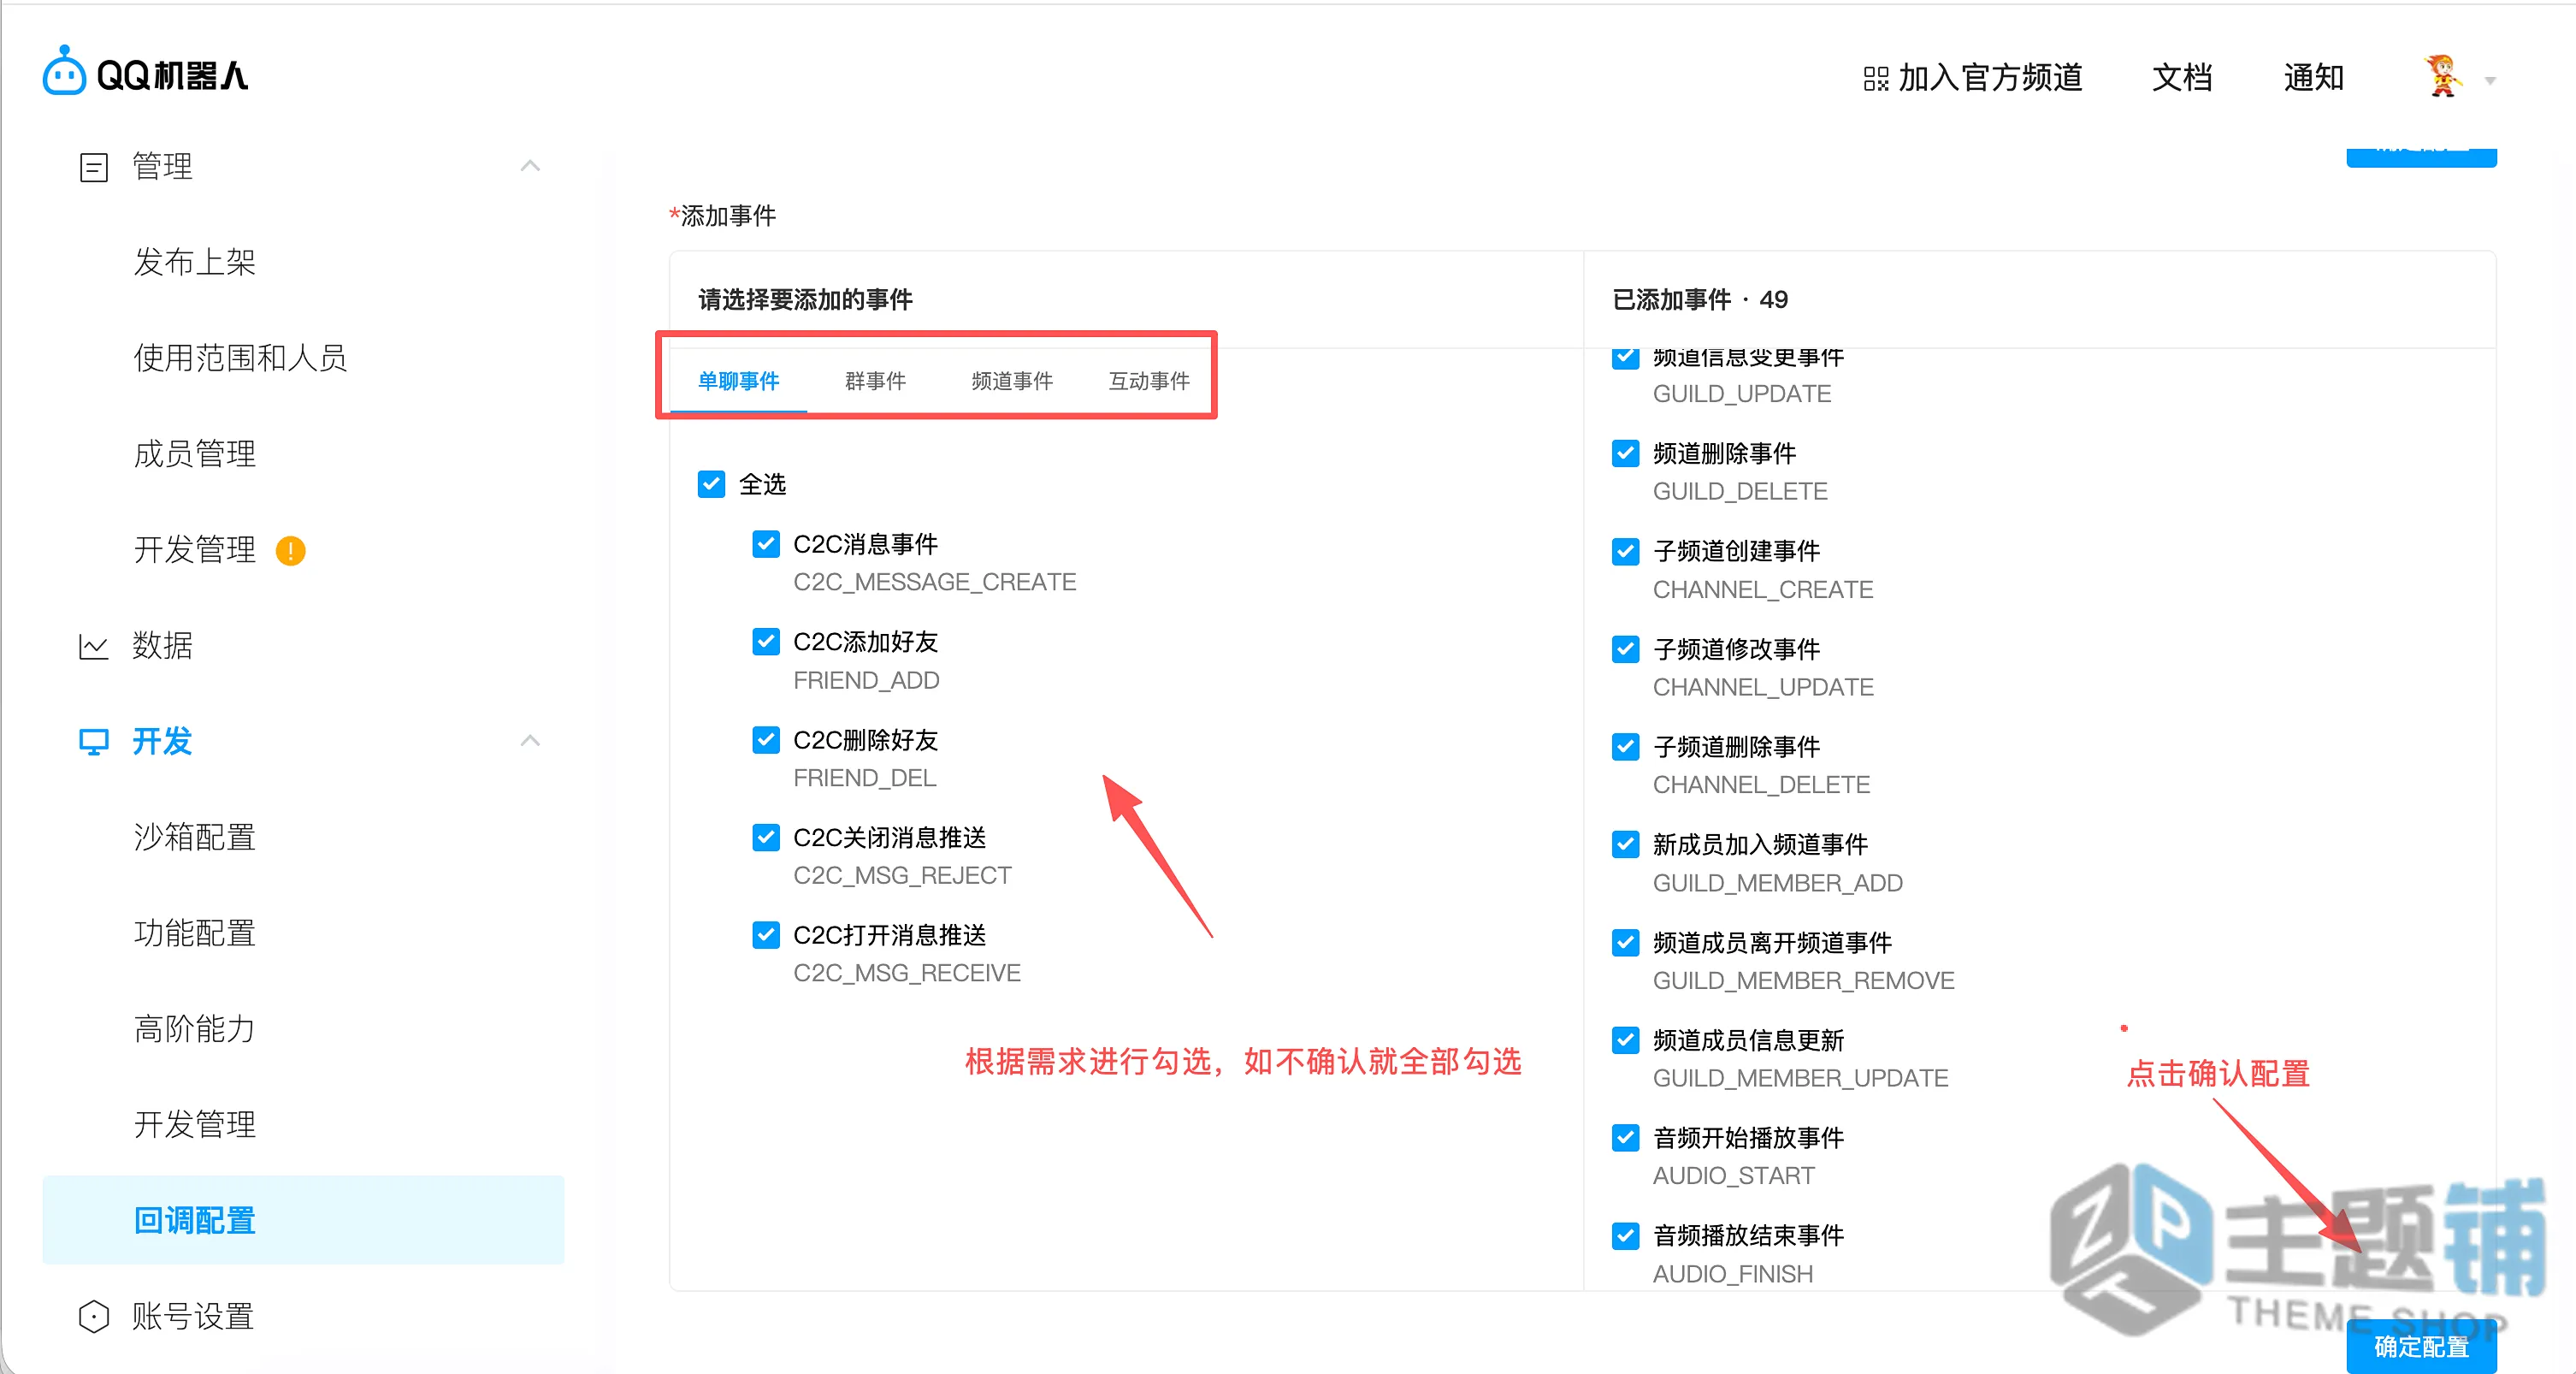Click the 管理 document icon in sidebar
Image resolution: width=2576 pixels, height=1374 pixels.
pos(93,167)
